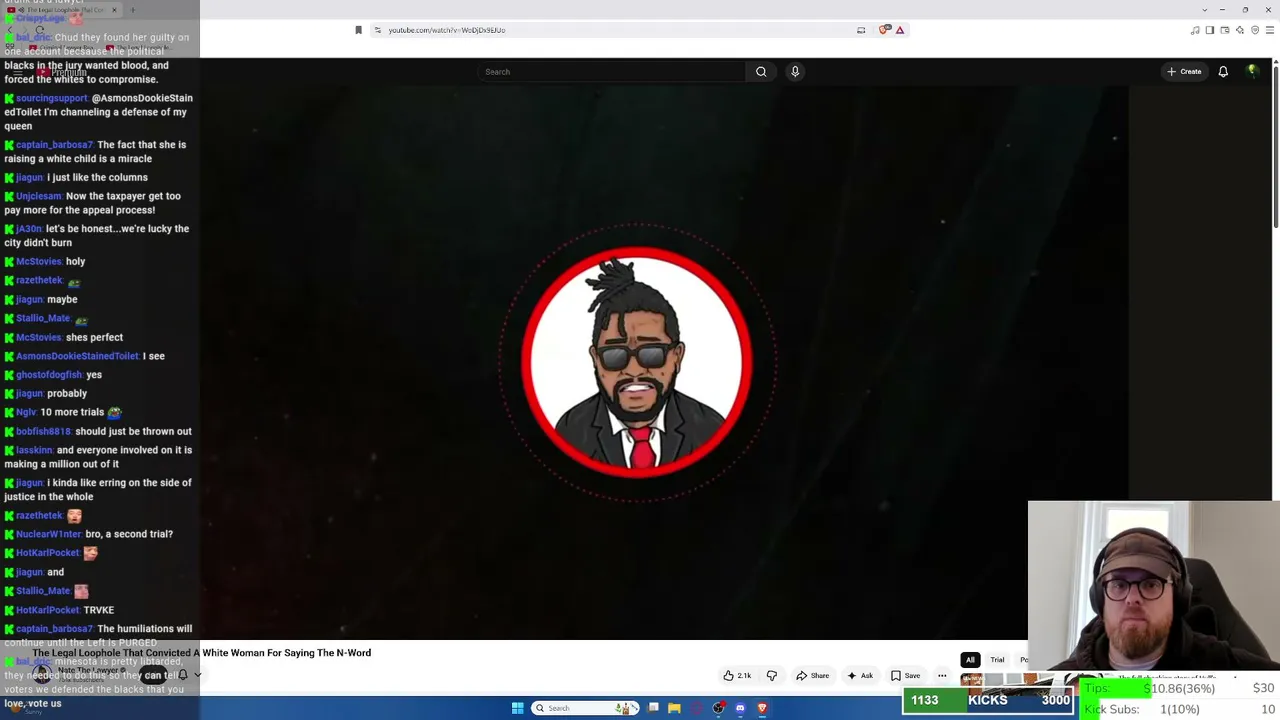The width and height of the screenshot is (1280, 720).
Task: Click the sourcingsupport username in chat
Action: [x=52, y=98]
